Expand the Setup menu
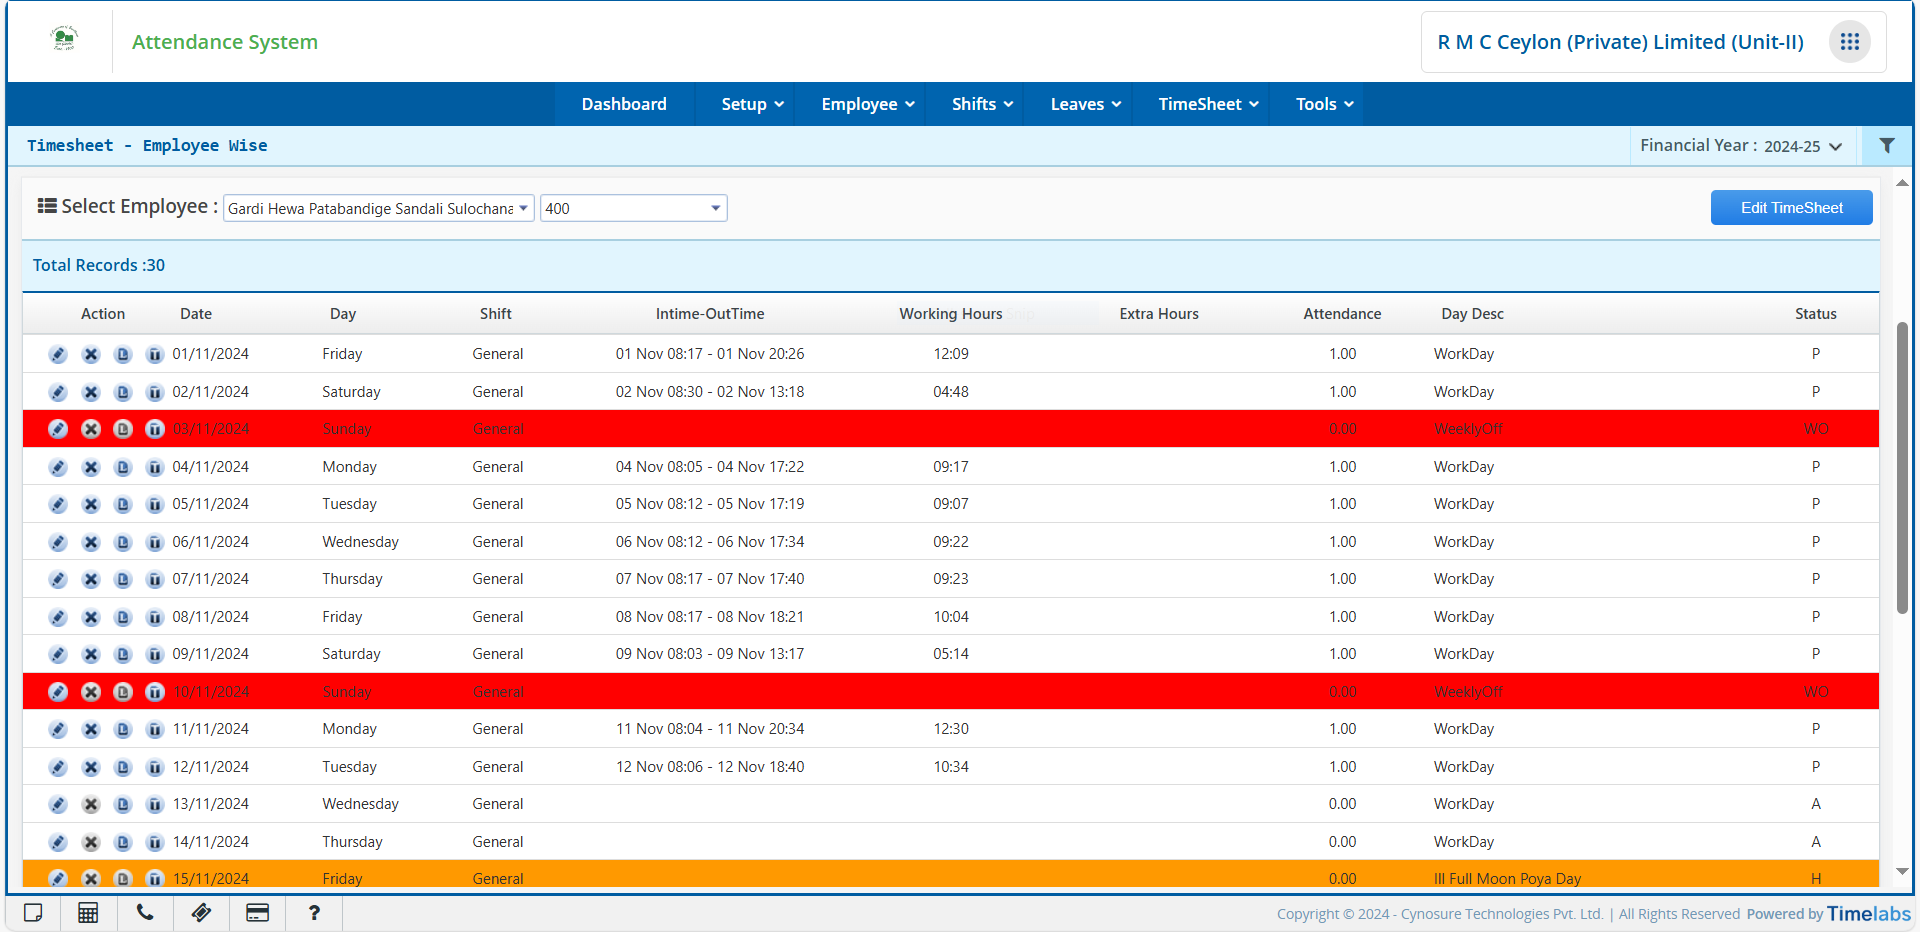The height and width of the screenshot is (932, 1920). coord(752,104)
